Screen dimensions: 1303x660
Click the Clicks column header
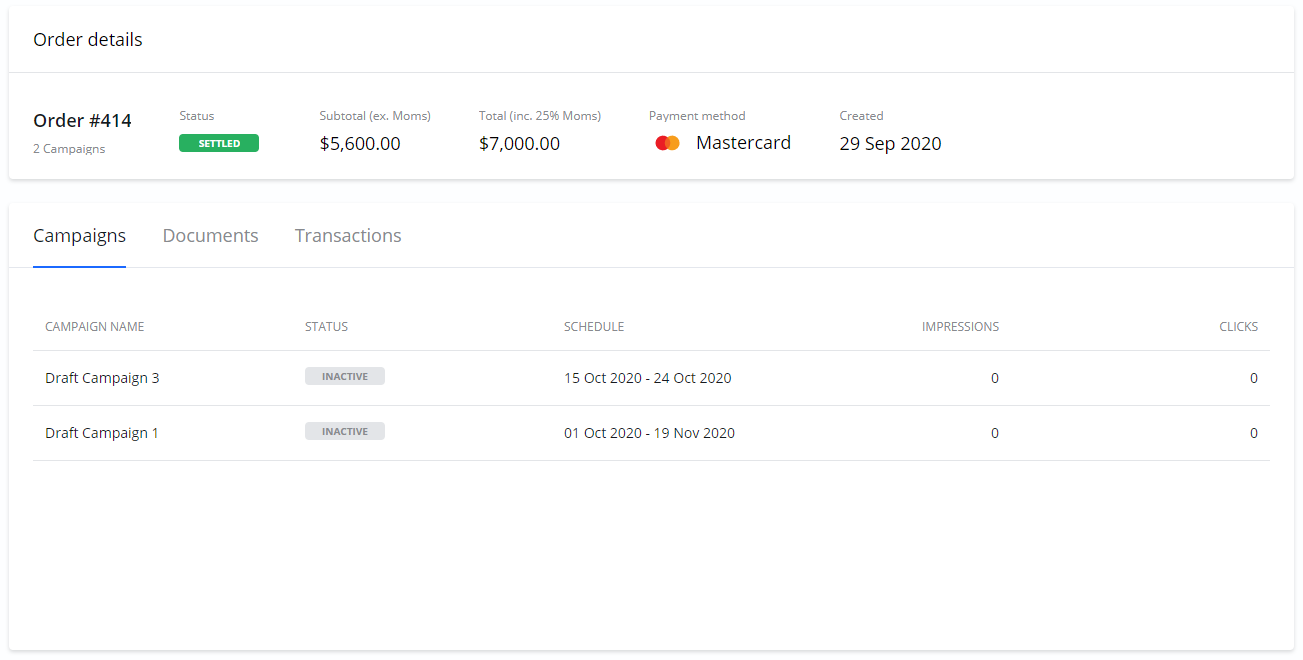(1238, 327)
